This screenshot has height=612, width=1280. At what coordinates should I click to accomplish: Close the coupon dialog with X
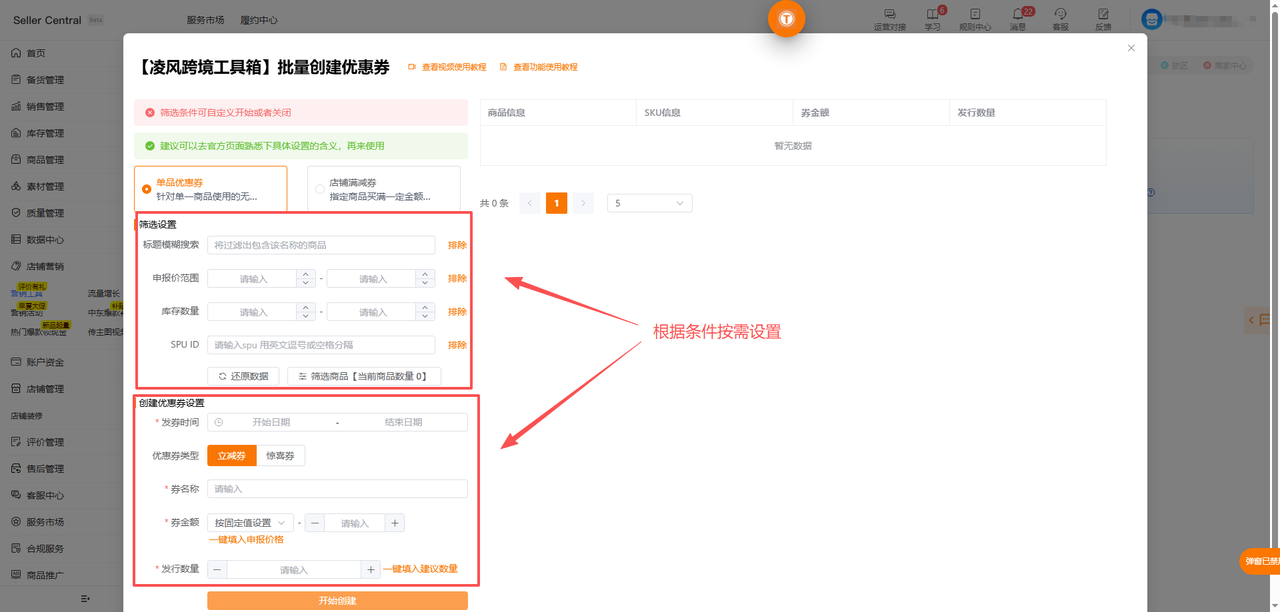pos(1131,48)
